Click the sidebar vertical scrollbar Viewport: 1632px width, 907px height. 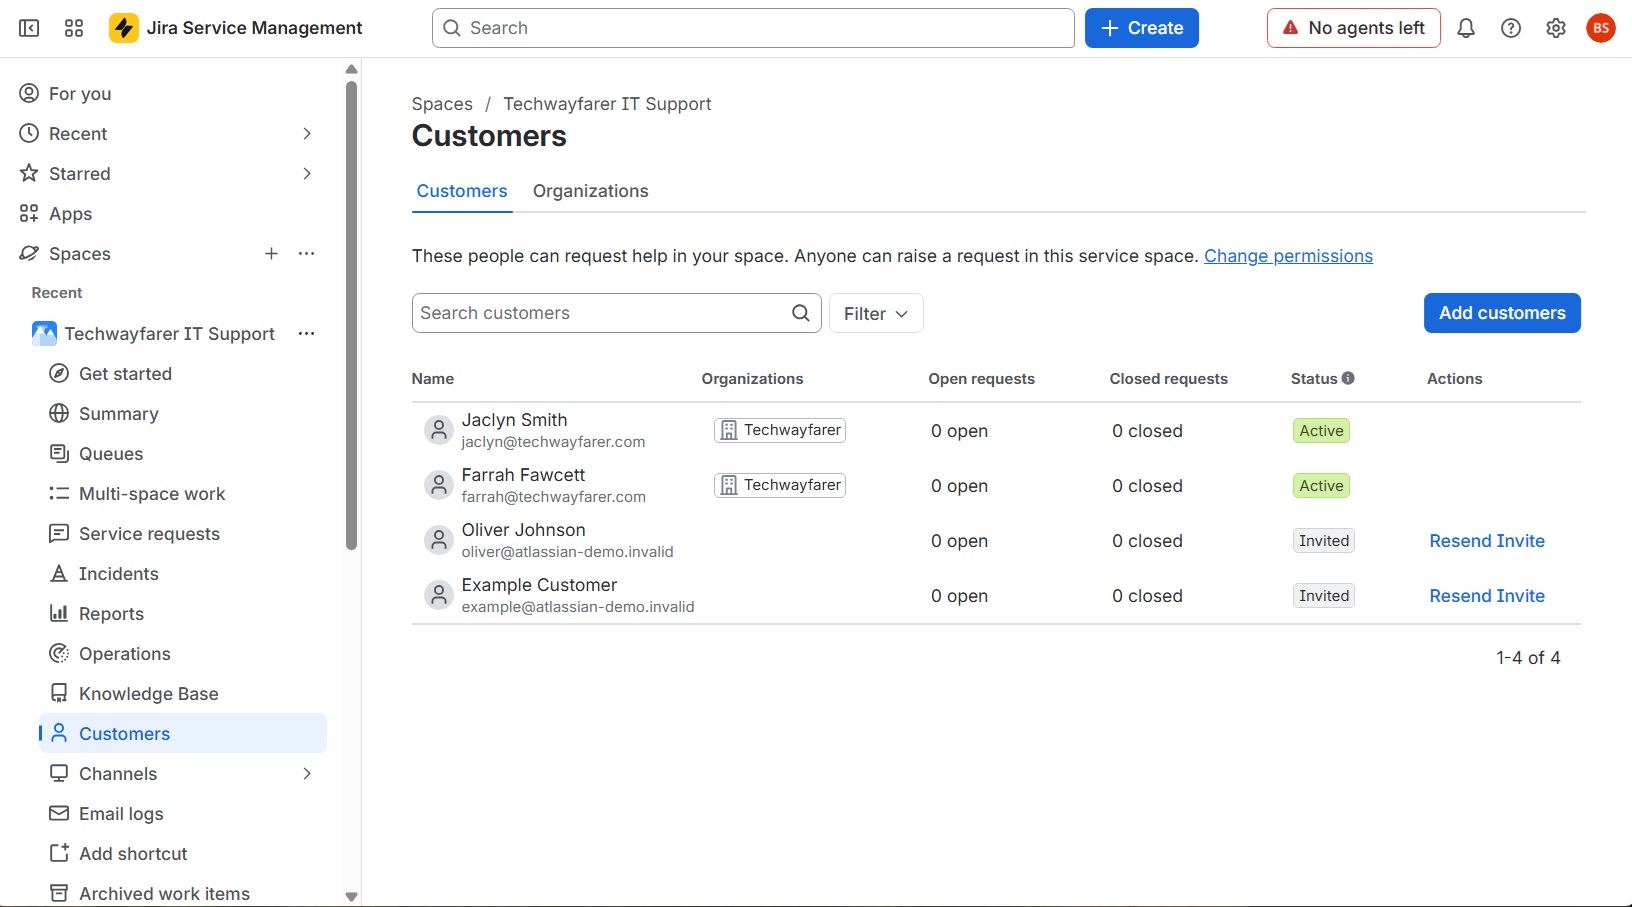click(351, 315)
